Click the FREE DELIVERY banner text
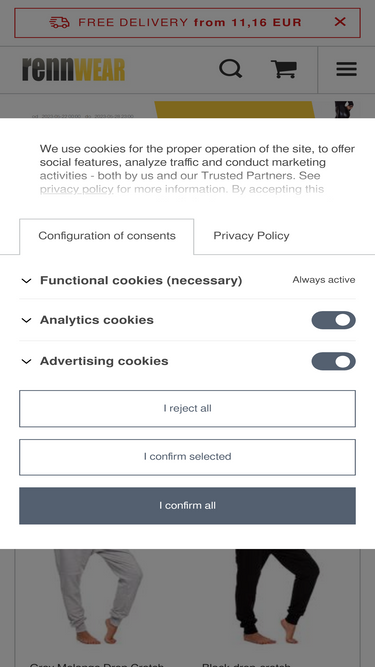375x667 pixels. click(x=190, y=23)
